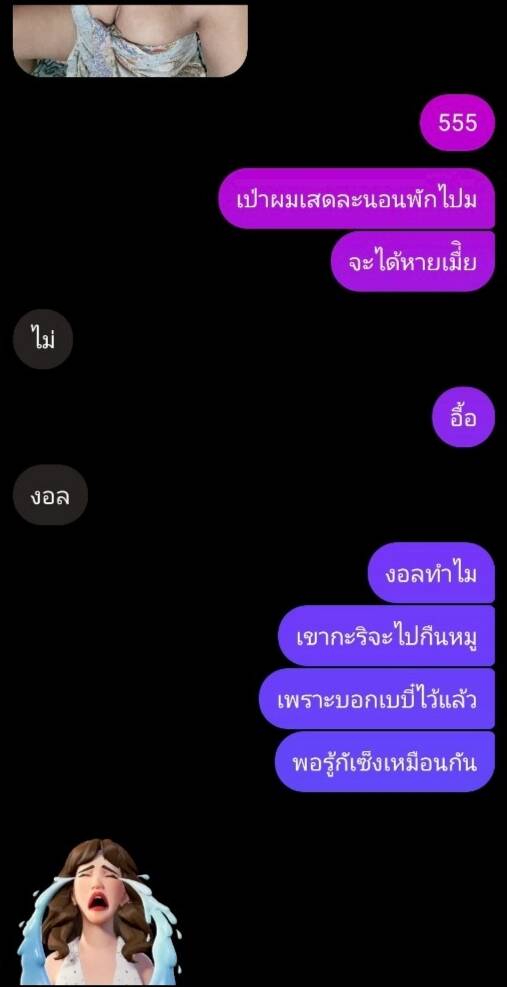507x987 pixels.
Task: Tap the gray 'ไม่' reply bubble
Action: coord(43,339)
